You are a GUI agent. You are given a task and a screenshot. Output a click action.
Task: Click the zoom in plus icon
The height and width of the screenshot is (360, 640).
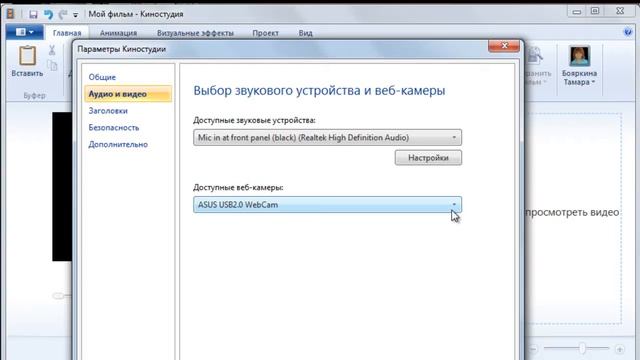[x=620, y=349]
